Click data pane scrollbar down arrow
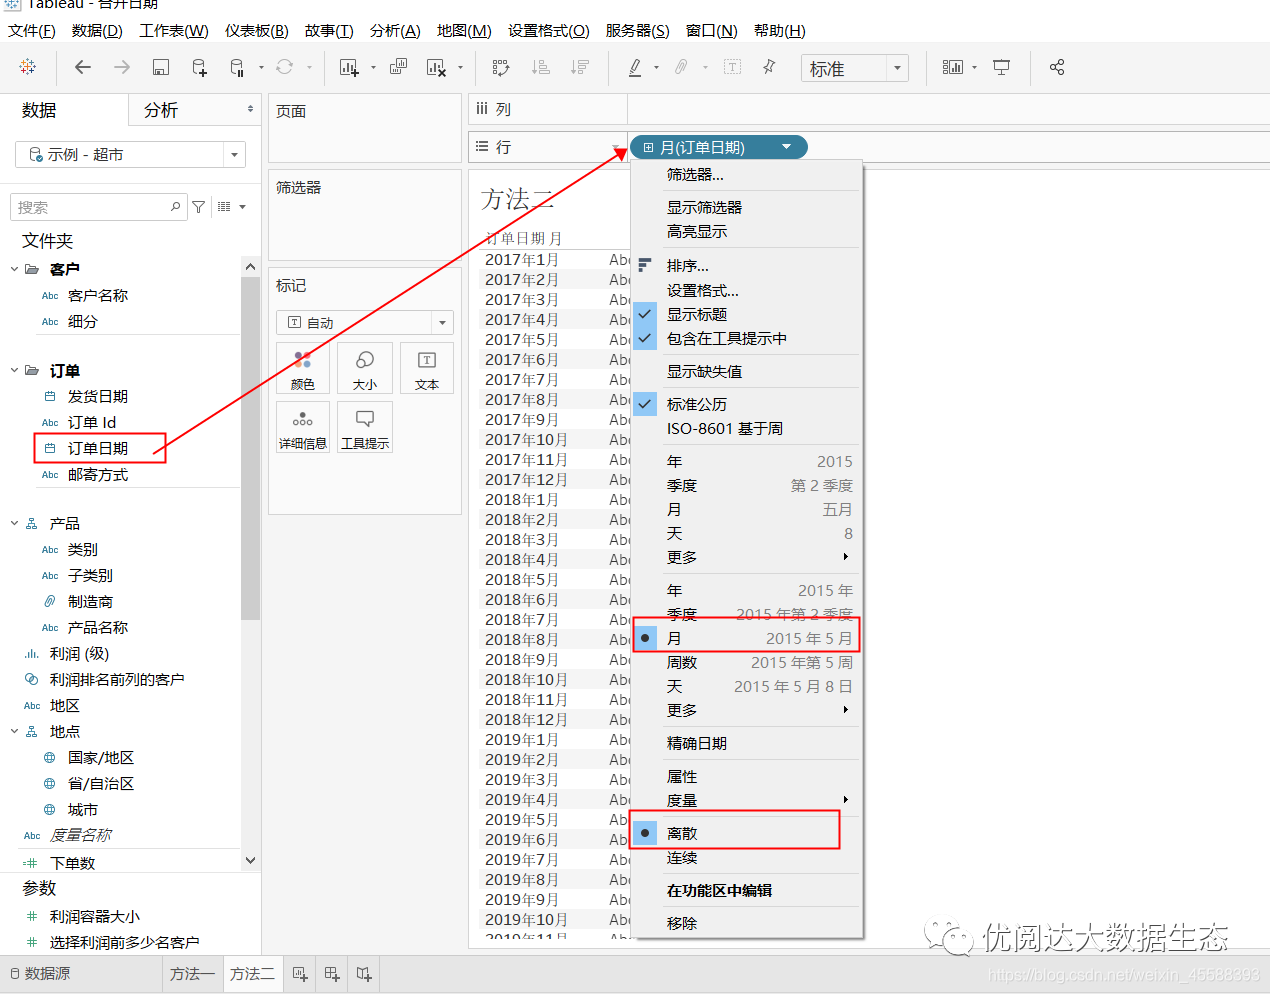This screenshot has width=1270, height=994. (x=250, y=860)
